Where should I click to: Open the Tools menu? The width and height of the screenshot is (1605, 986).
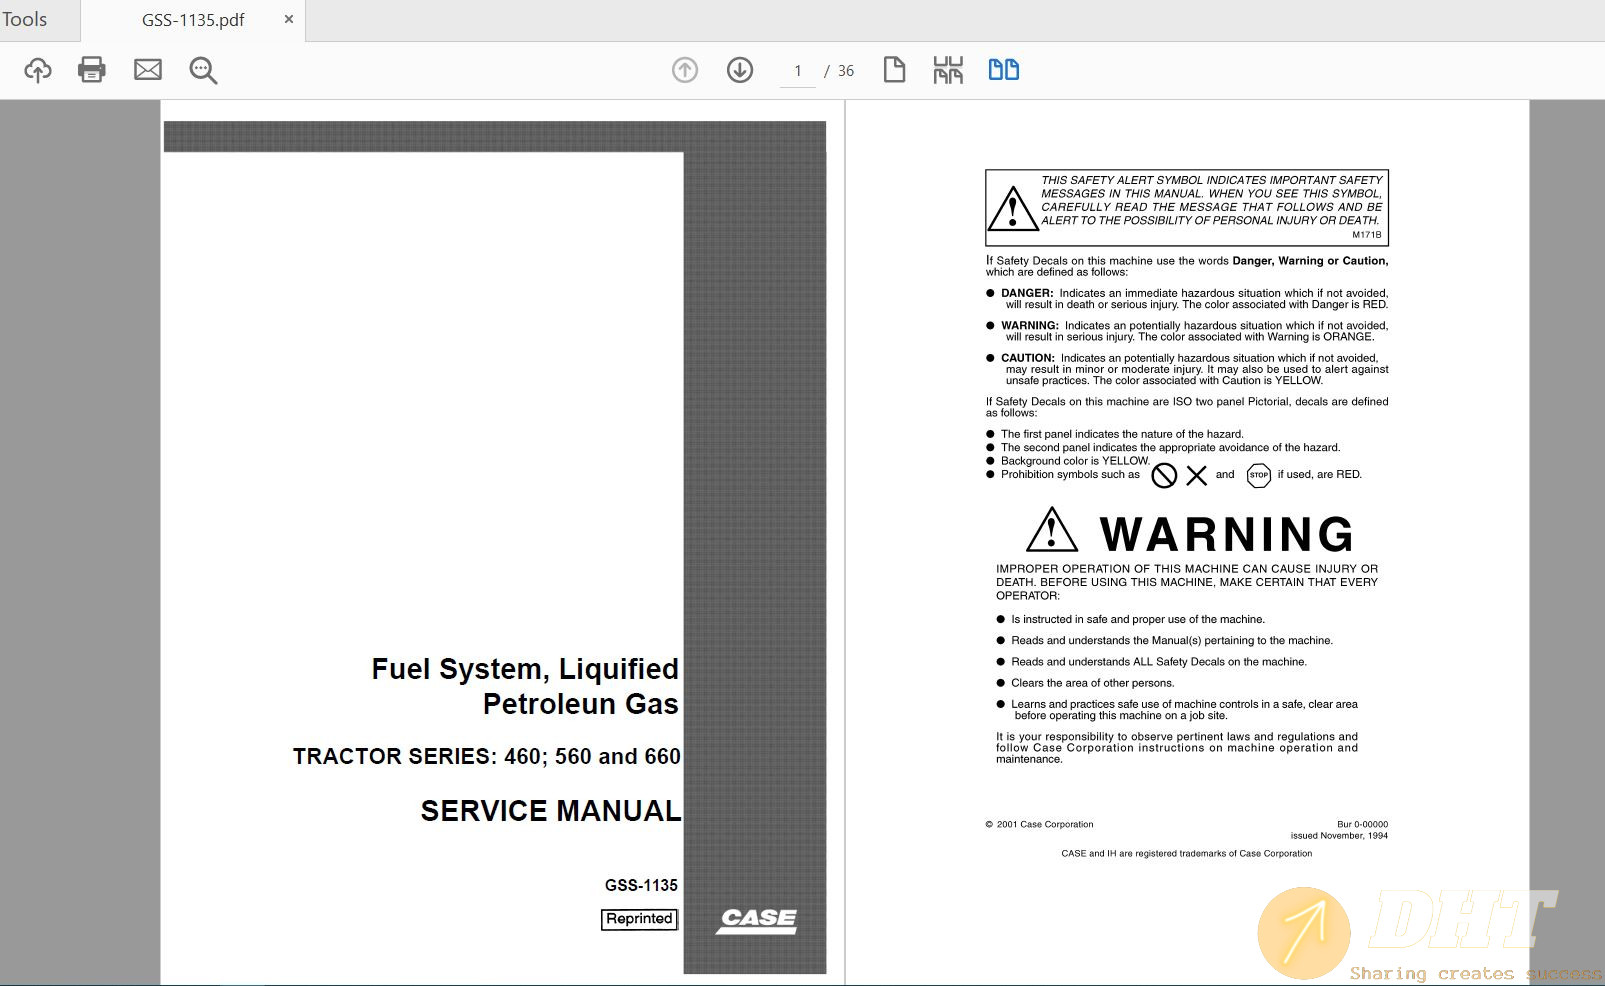pyautogui.click(x=25, y=18)
